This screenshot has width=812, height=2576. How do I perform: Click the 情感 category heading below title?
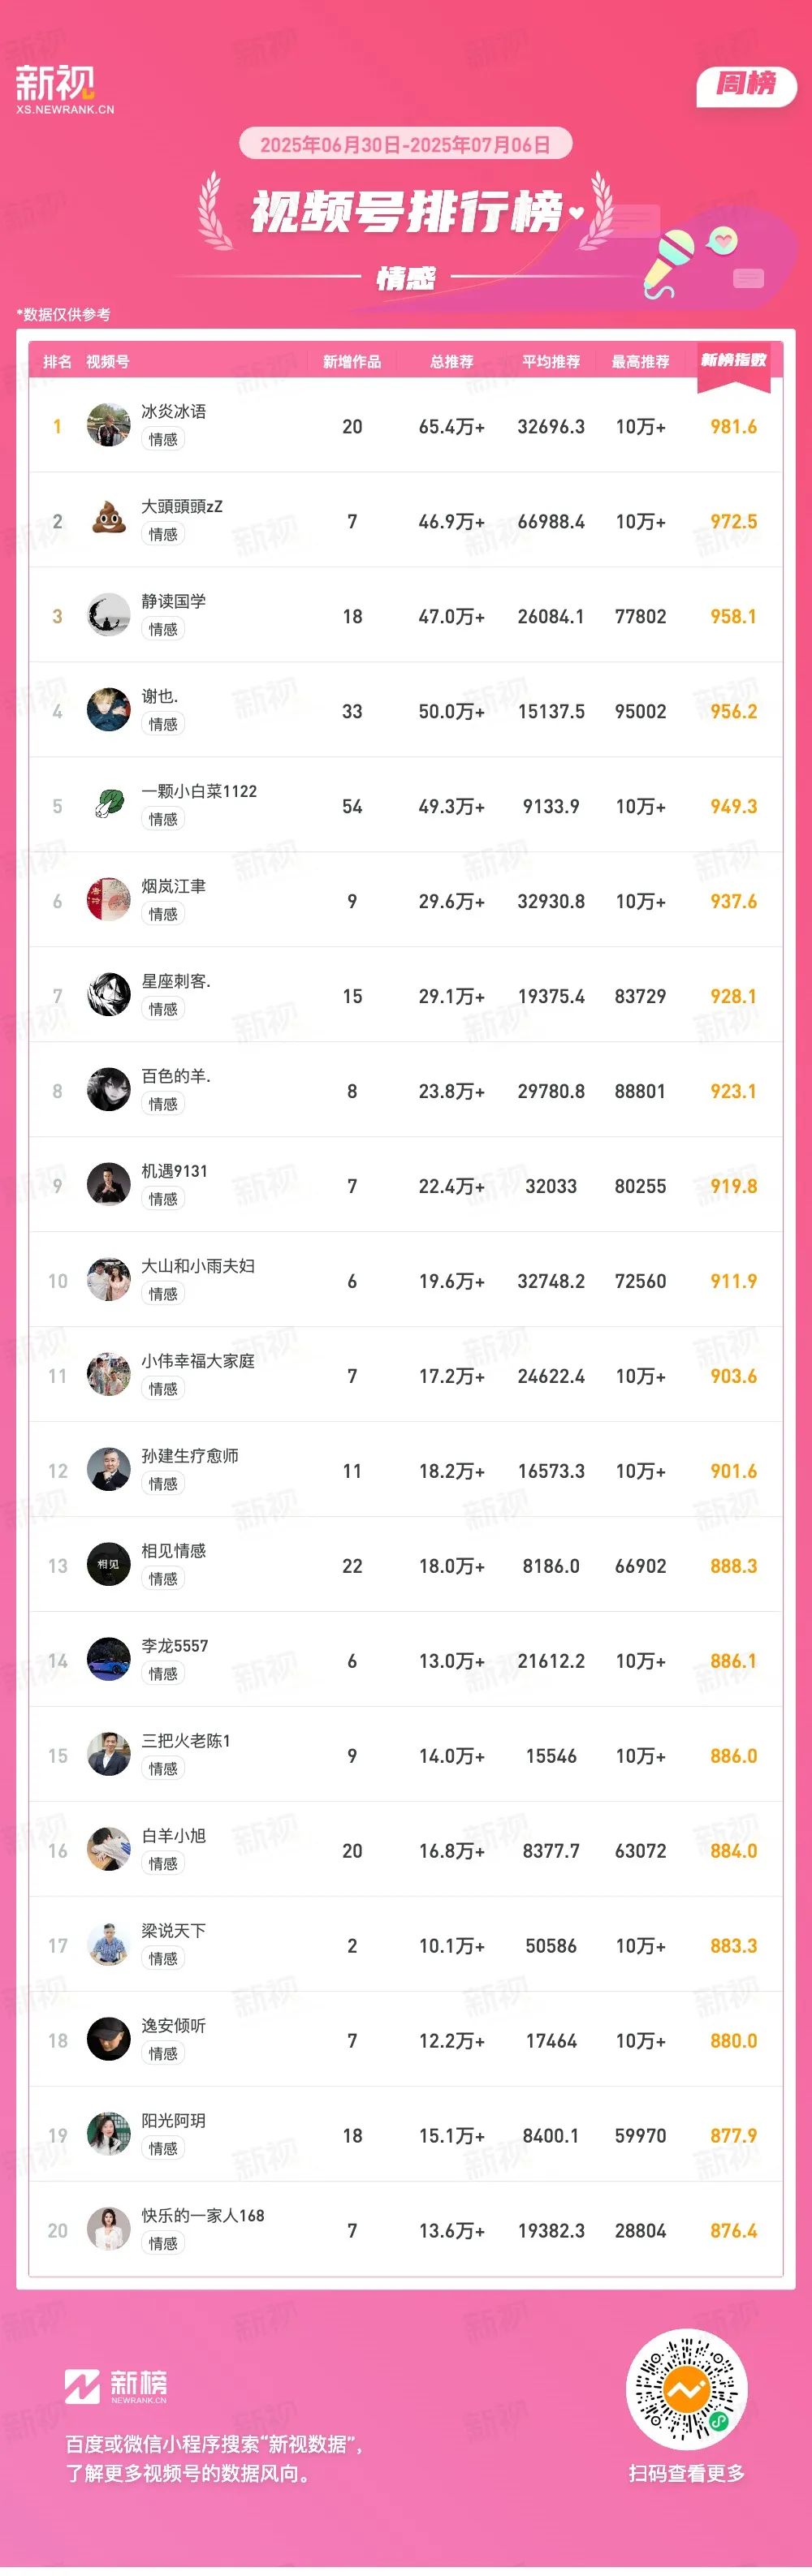[x=406, y=278]
